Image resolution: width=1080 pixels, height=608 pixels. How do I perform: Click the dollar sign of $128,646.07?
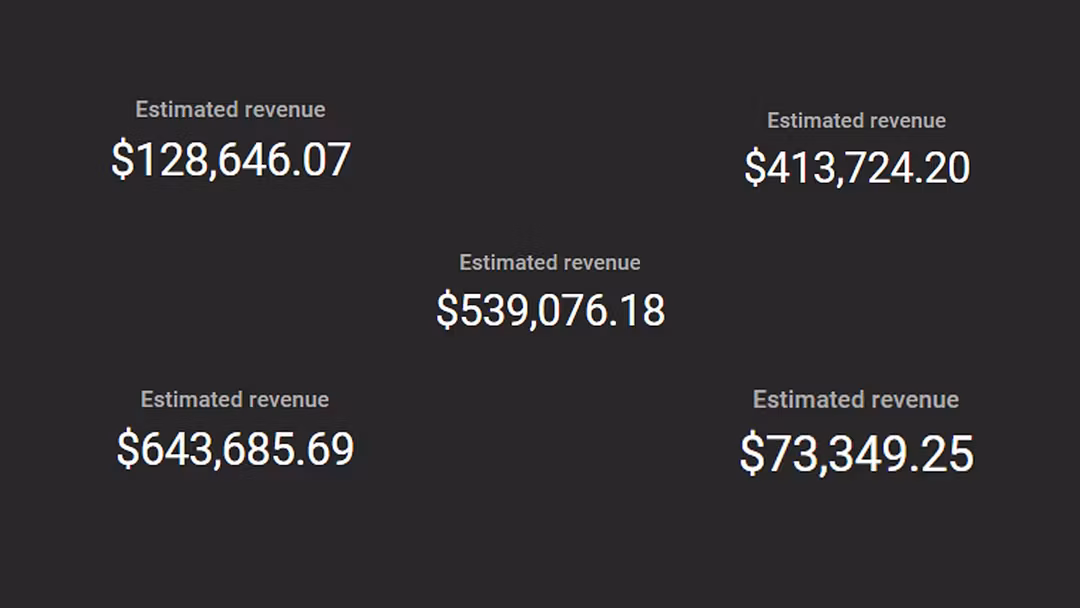[x=122, y=160]
